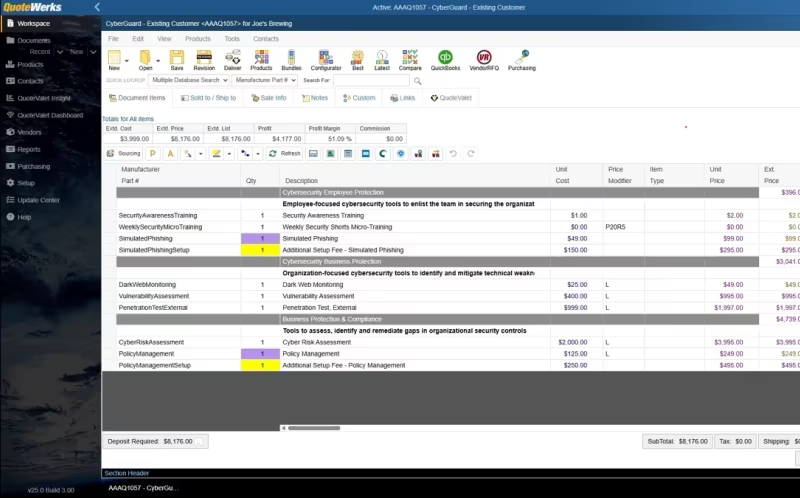
Task: Open the File menu
Action: 113,39
